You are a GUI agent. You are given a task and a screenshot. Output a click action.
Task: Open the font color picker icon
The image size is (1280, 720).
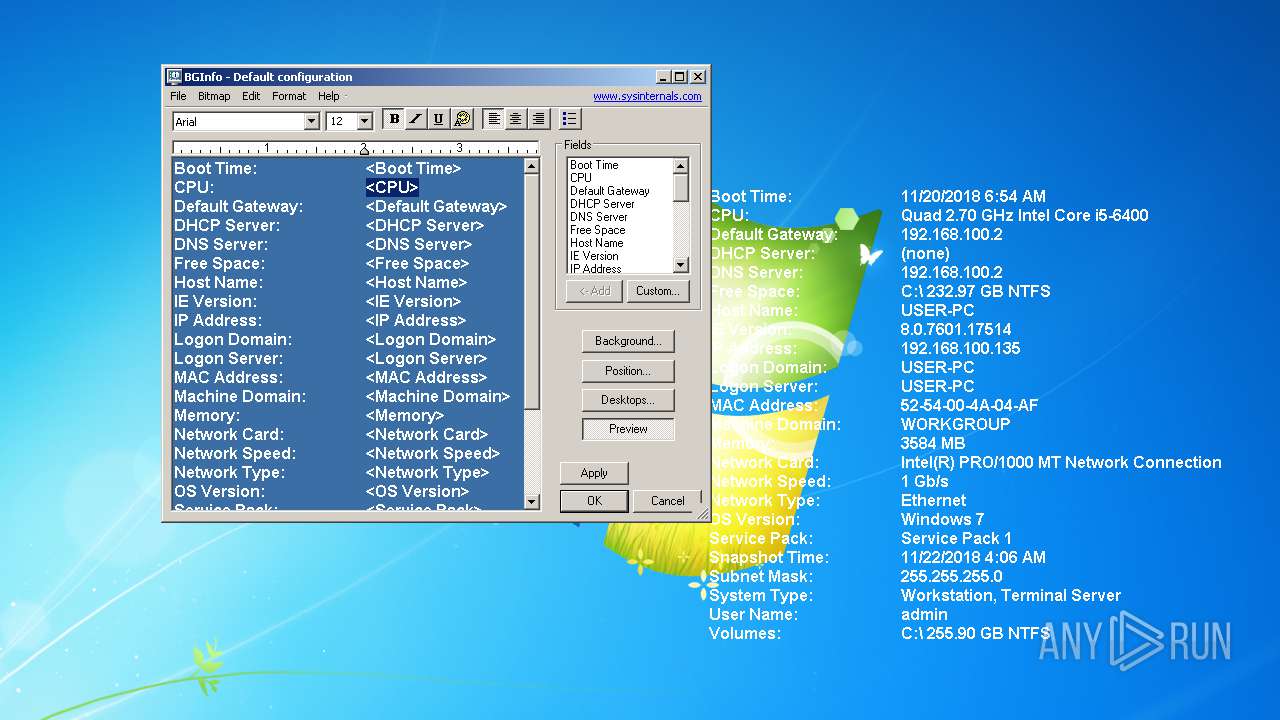461,119
